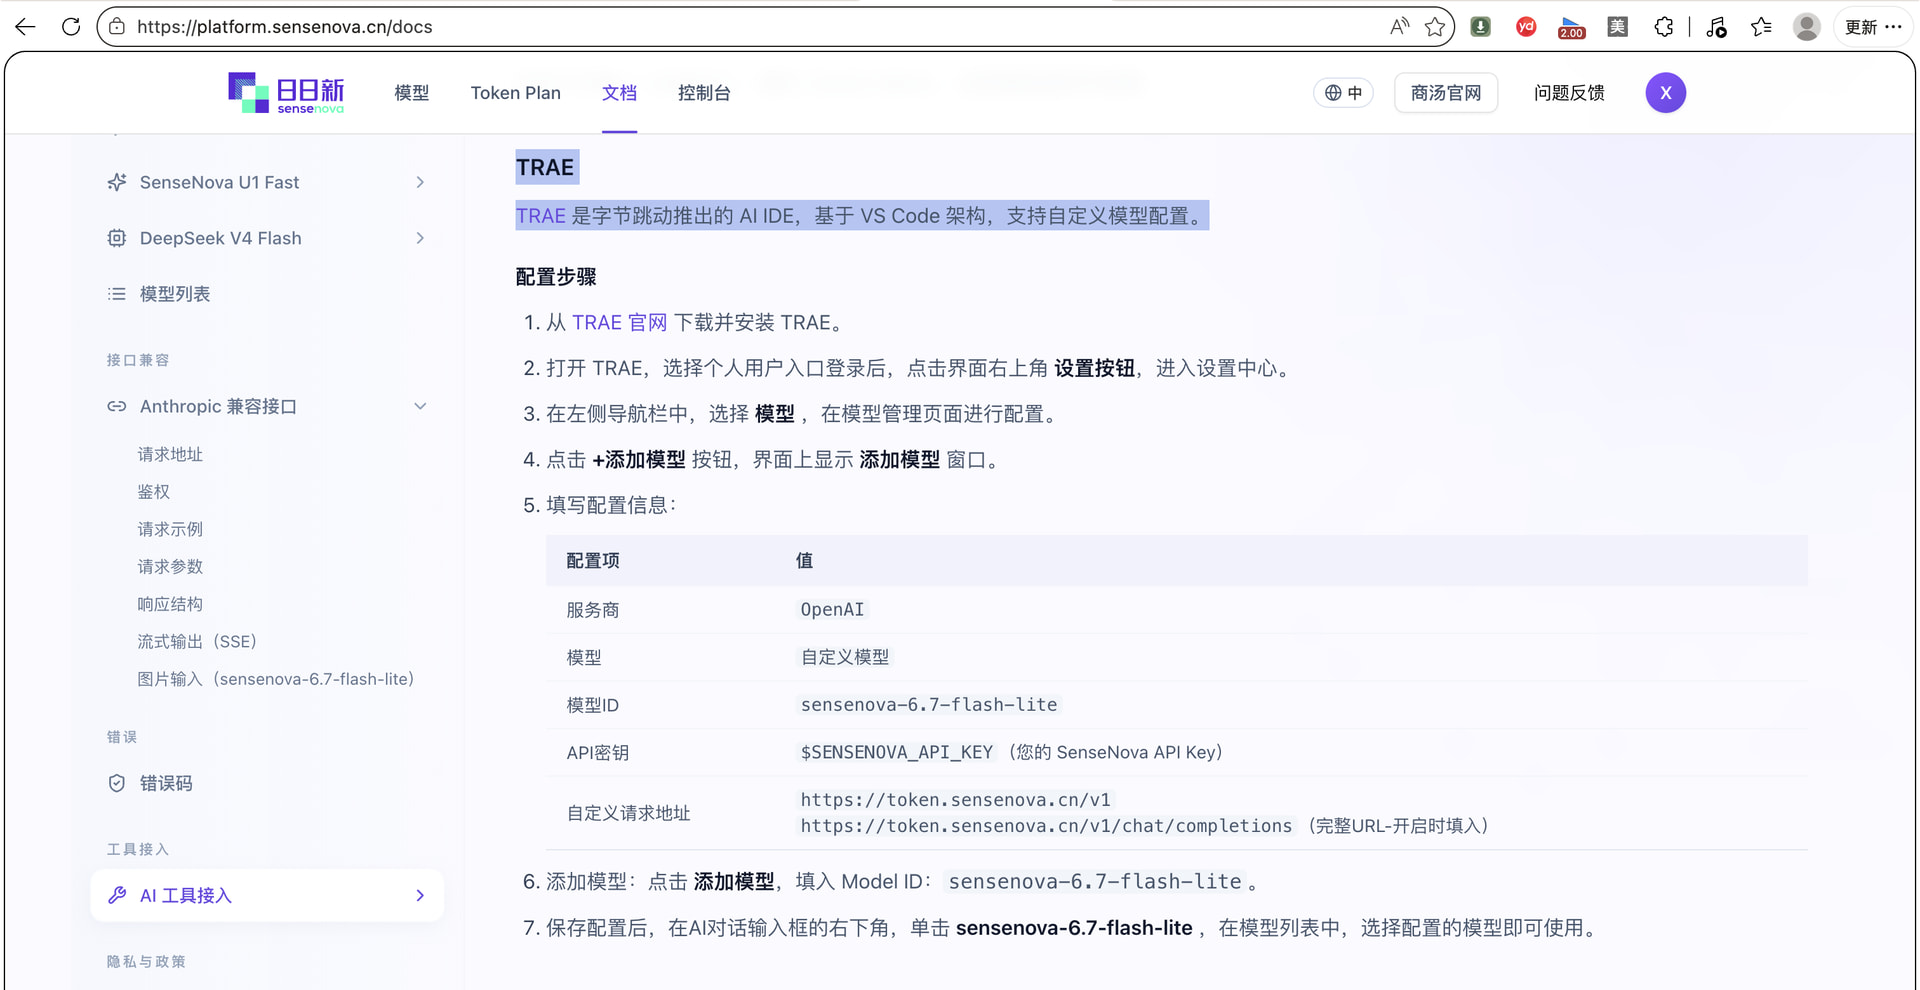Click the DeepSeek V4 Flash chip icon
The image size is (1920, 990).
(117, 238)
